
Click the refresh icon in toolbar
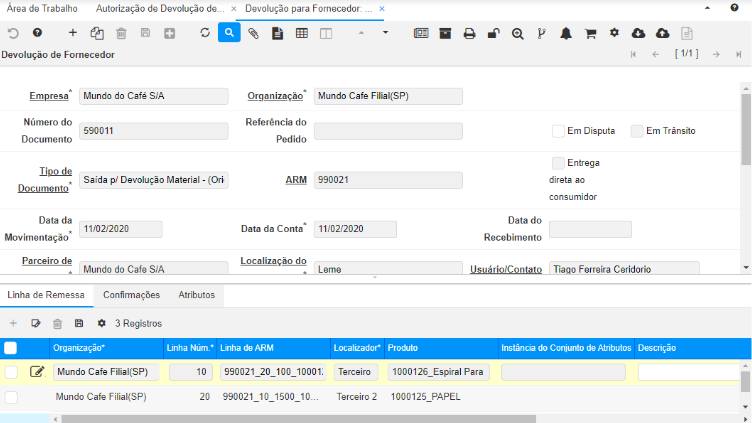pyautogui.click(x=205, y=33)
